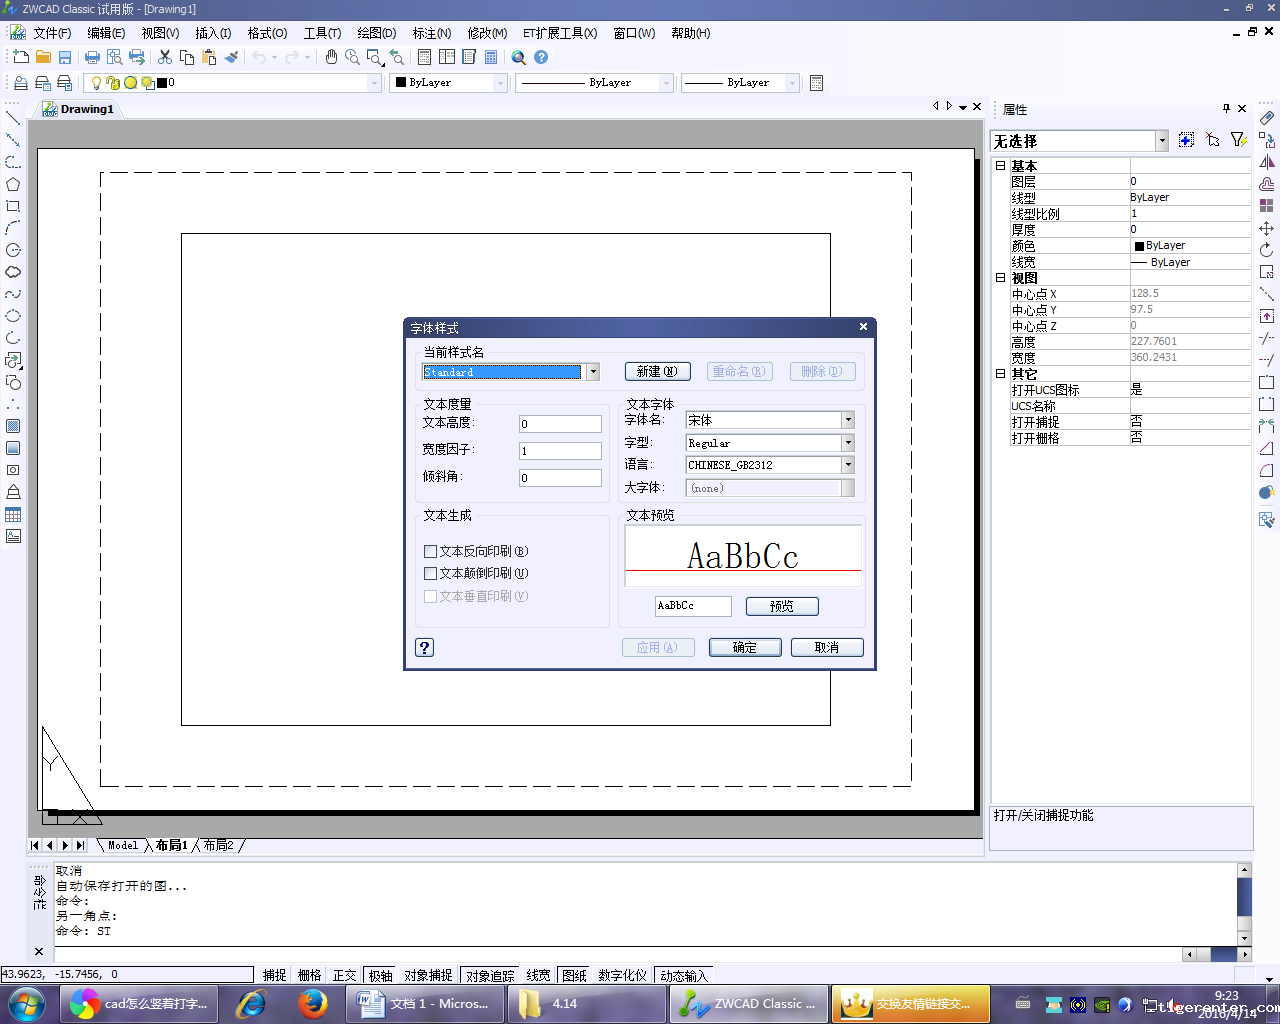Select the Polygon draw tool
This screenshot has height=1024, width=1280.
(13, 184)
